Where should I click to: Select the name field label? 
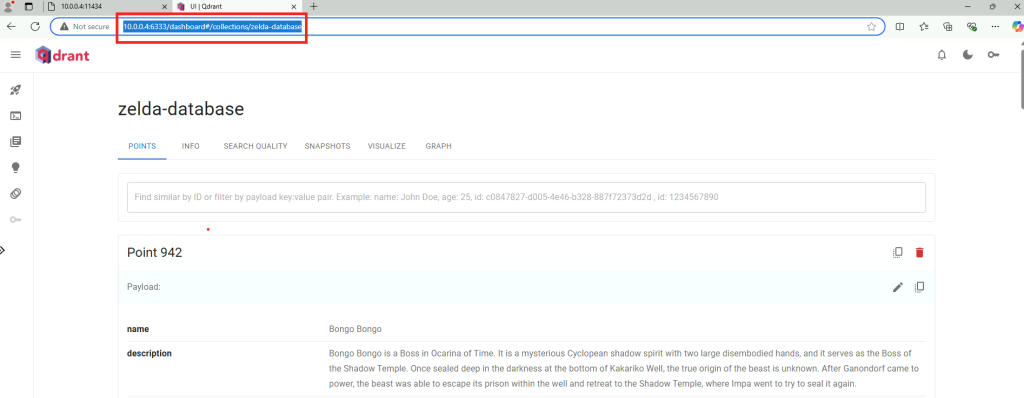(x=138, y=329)
